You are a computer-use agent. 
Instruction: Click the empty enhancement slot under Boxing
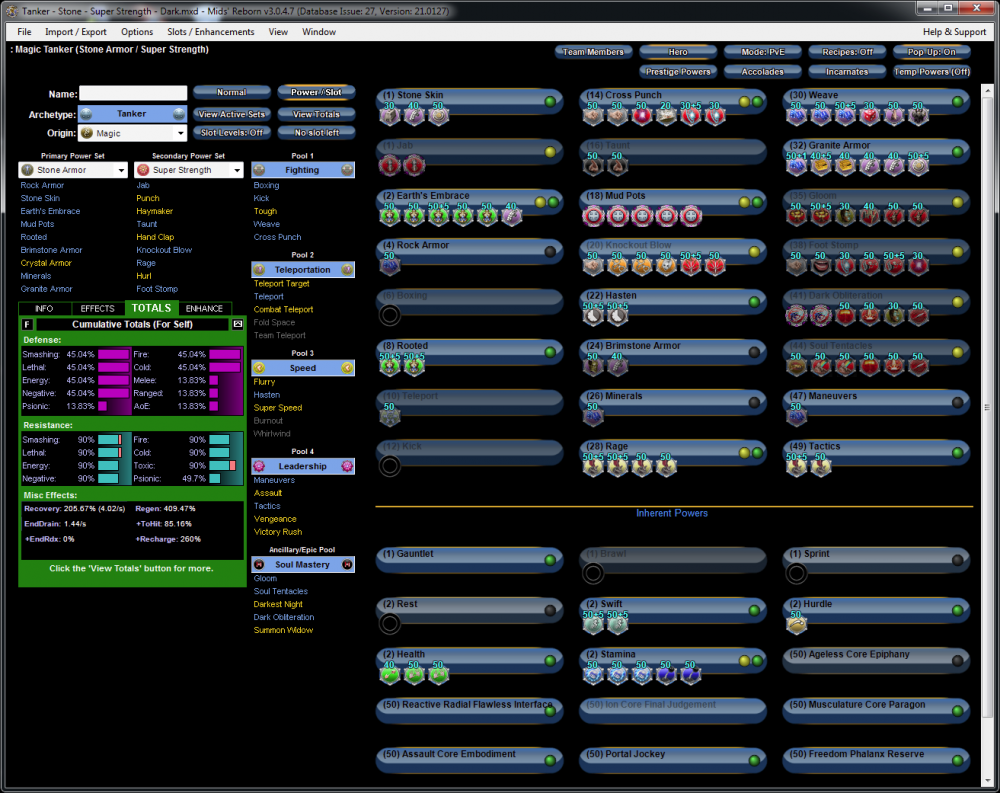(x=390, y=315)
